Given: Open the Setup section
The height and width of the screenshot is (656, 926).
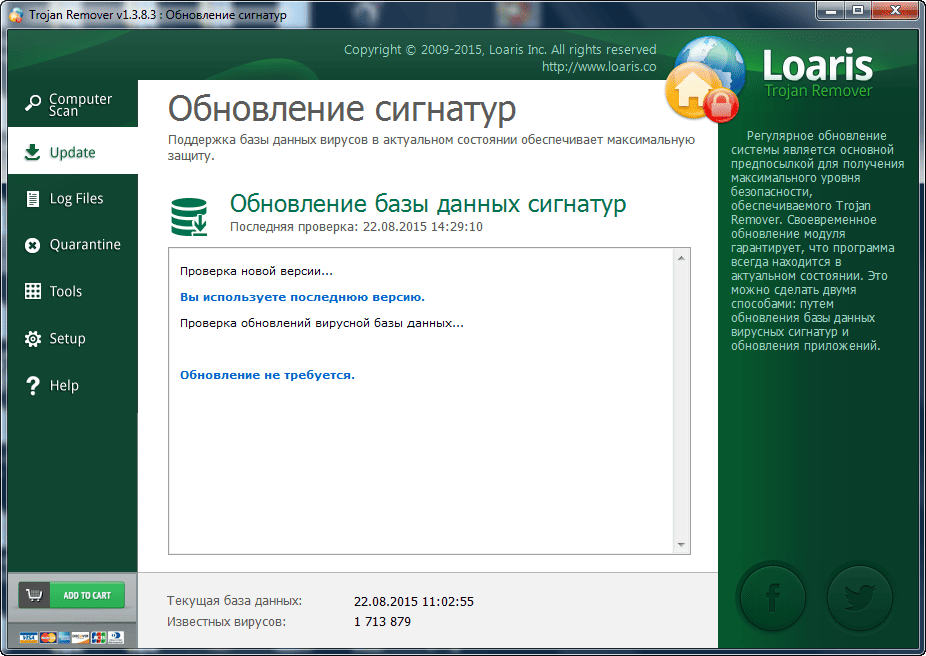Looking at the screenshot, I should tap(73, 338).
